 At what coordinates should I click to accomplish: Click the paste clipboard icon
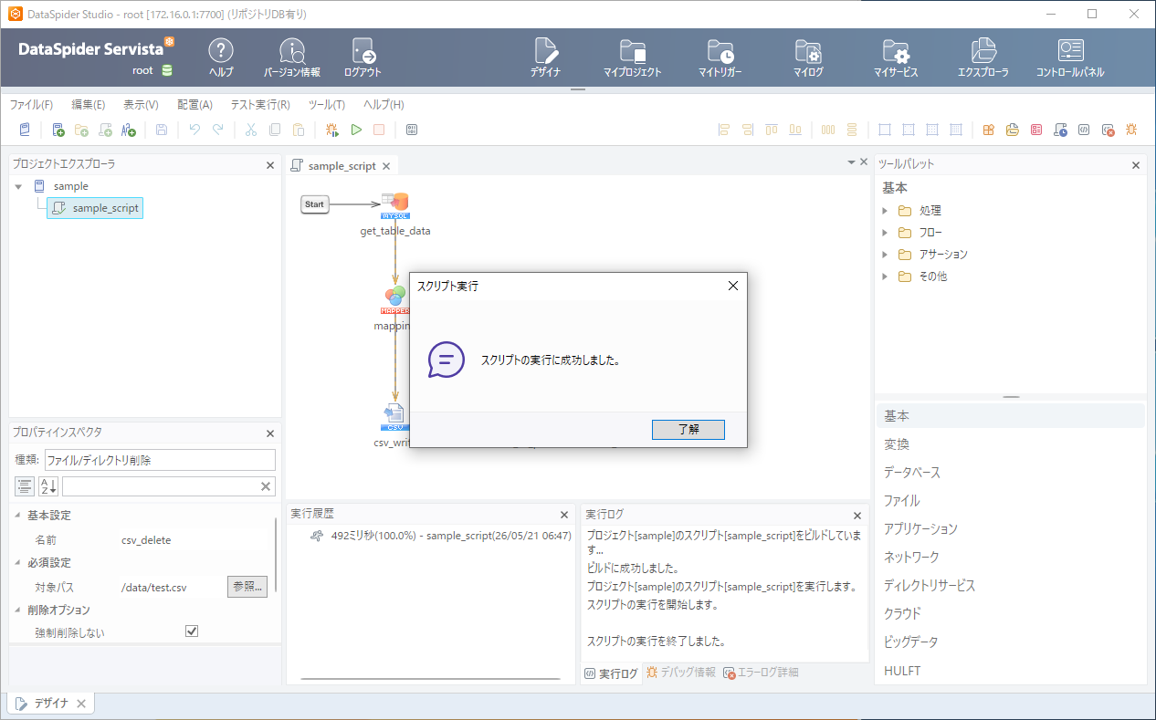point(299,130)
